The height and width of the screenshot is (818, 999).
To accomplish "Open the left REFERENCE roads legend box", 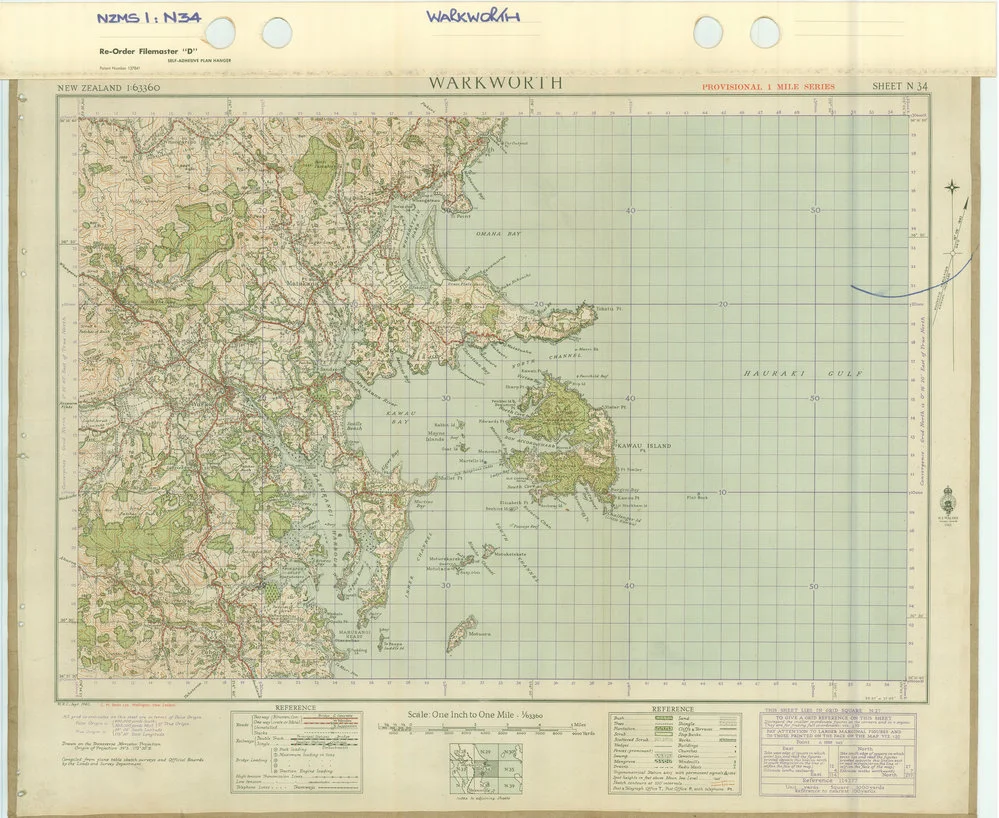I will (x=296, y=750).
